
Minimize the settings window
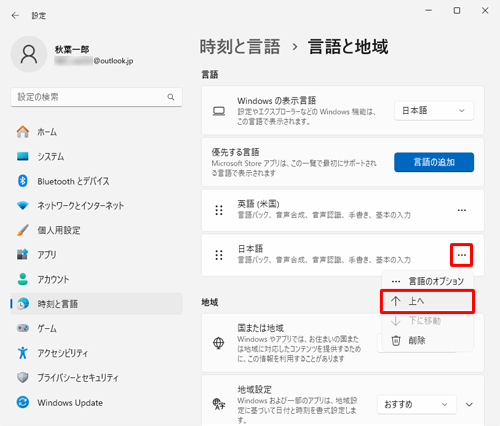pyautogui.click(x=429, y=11)
